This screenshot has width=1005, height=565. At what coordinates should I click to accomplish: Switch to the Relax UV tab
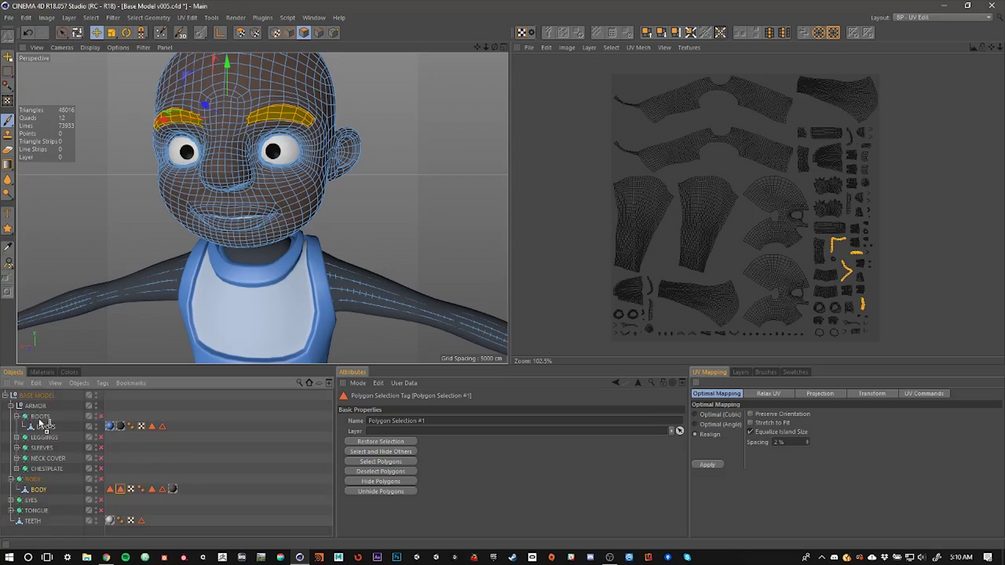point(768,393)
